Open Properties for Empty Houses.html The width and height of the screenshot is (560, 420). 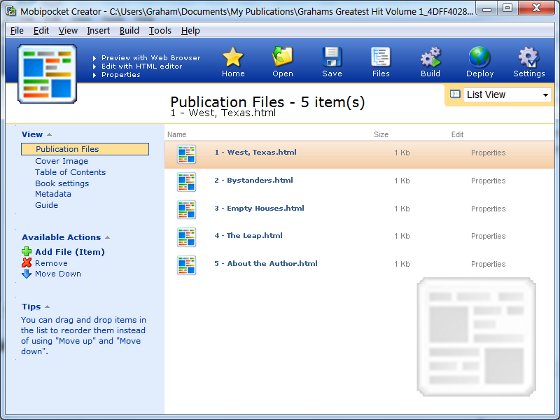click(x=488, y=209)
